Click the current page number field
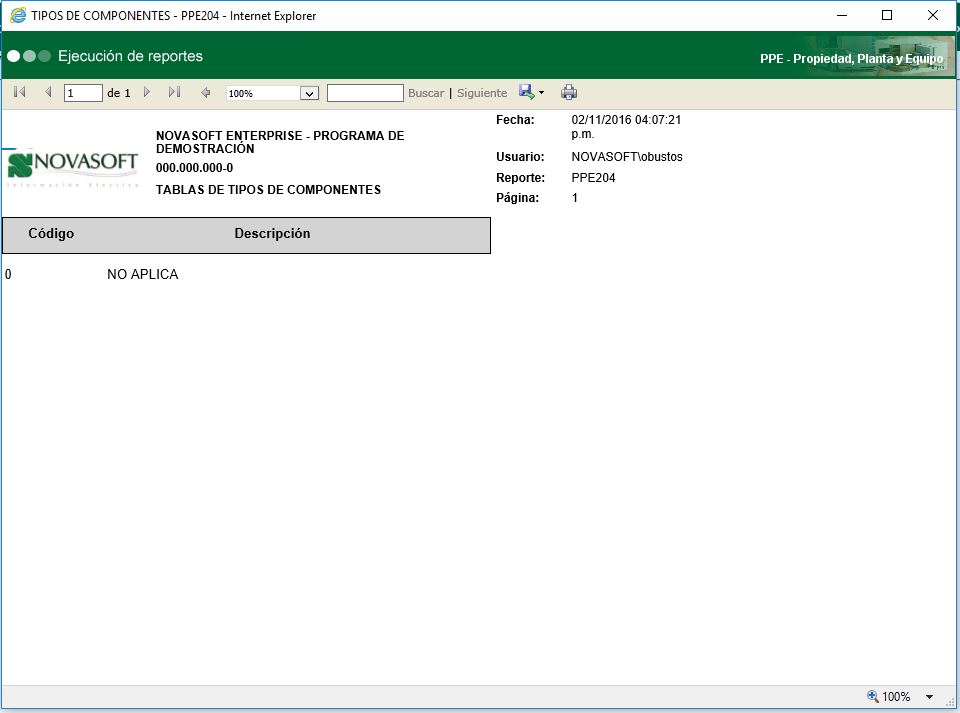 click(83, 93)
